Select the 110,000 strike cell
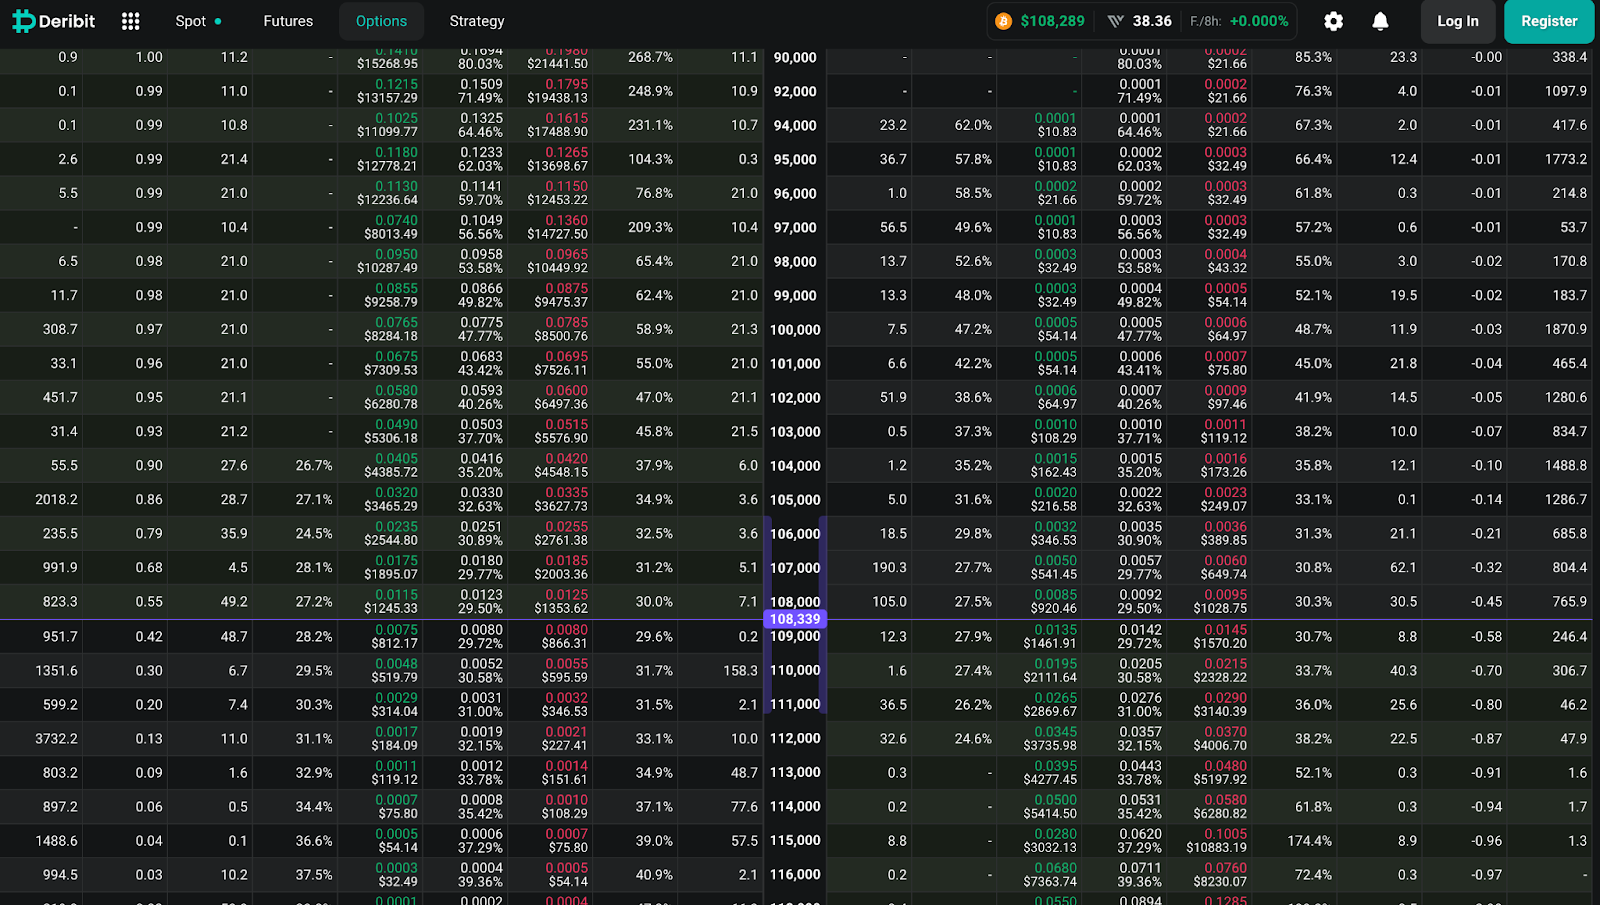Image resolution: width=1600 pixels, height=905 pixels. point(795,671)
